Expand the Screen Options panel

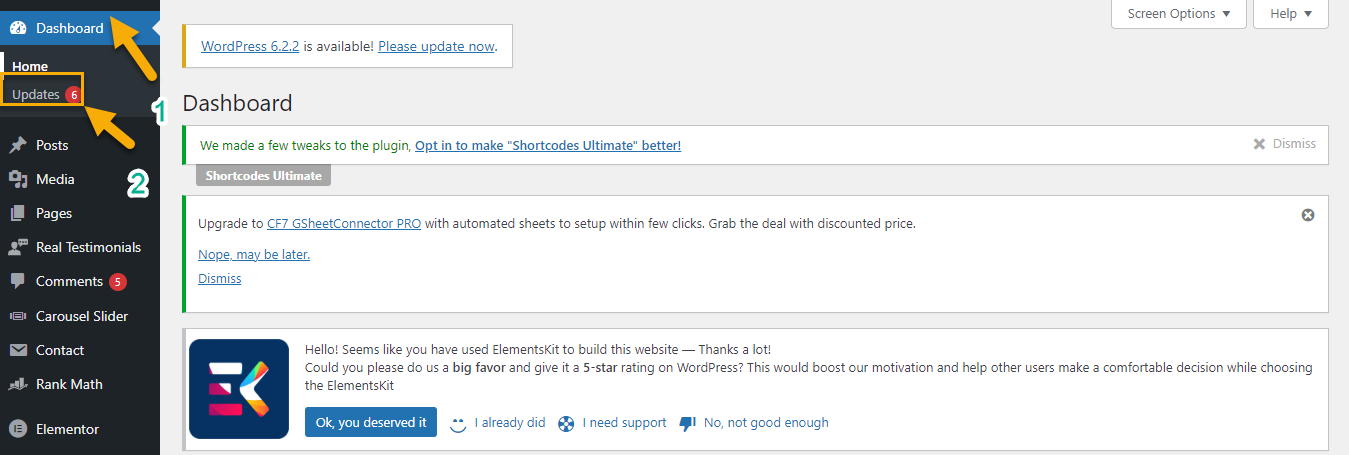click(x=1179, y=14)
